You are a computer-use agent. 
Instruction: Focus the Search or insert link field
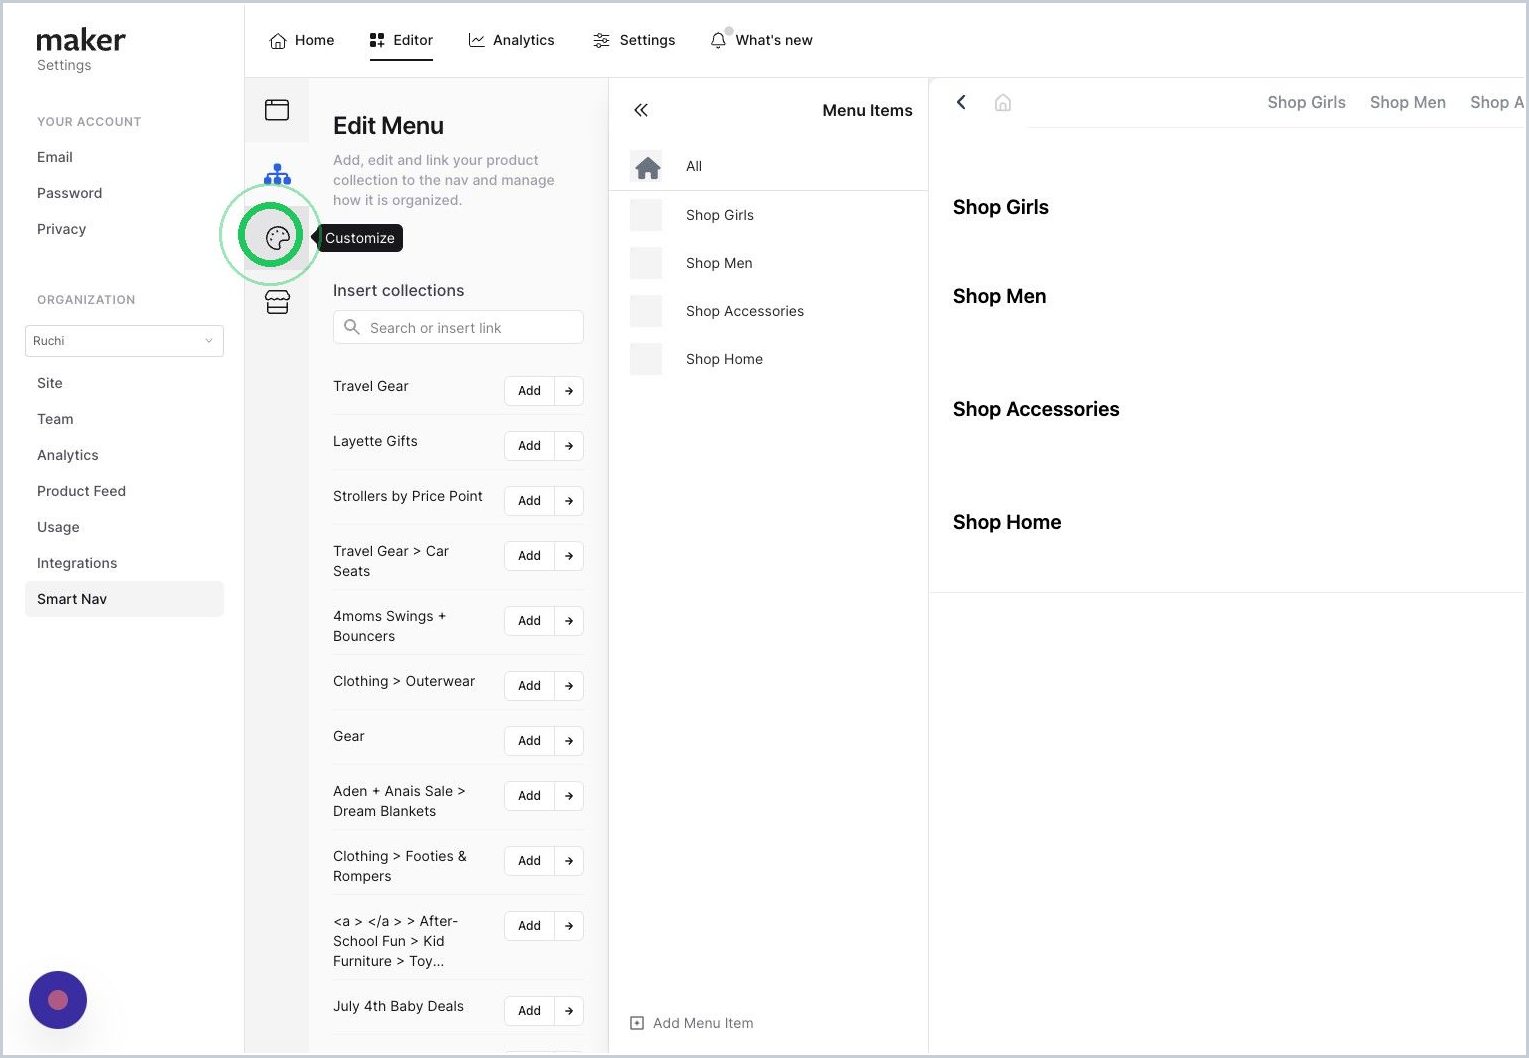pos(458,327)
